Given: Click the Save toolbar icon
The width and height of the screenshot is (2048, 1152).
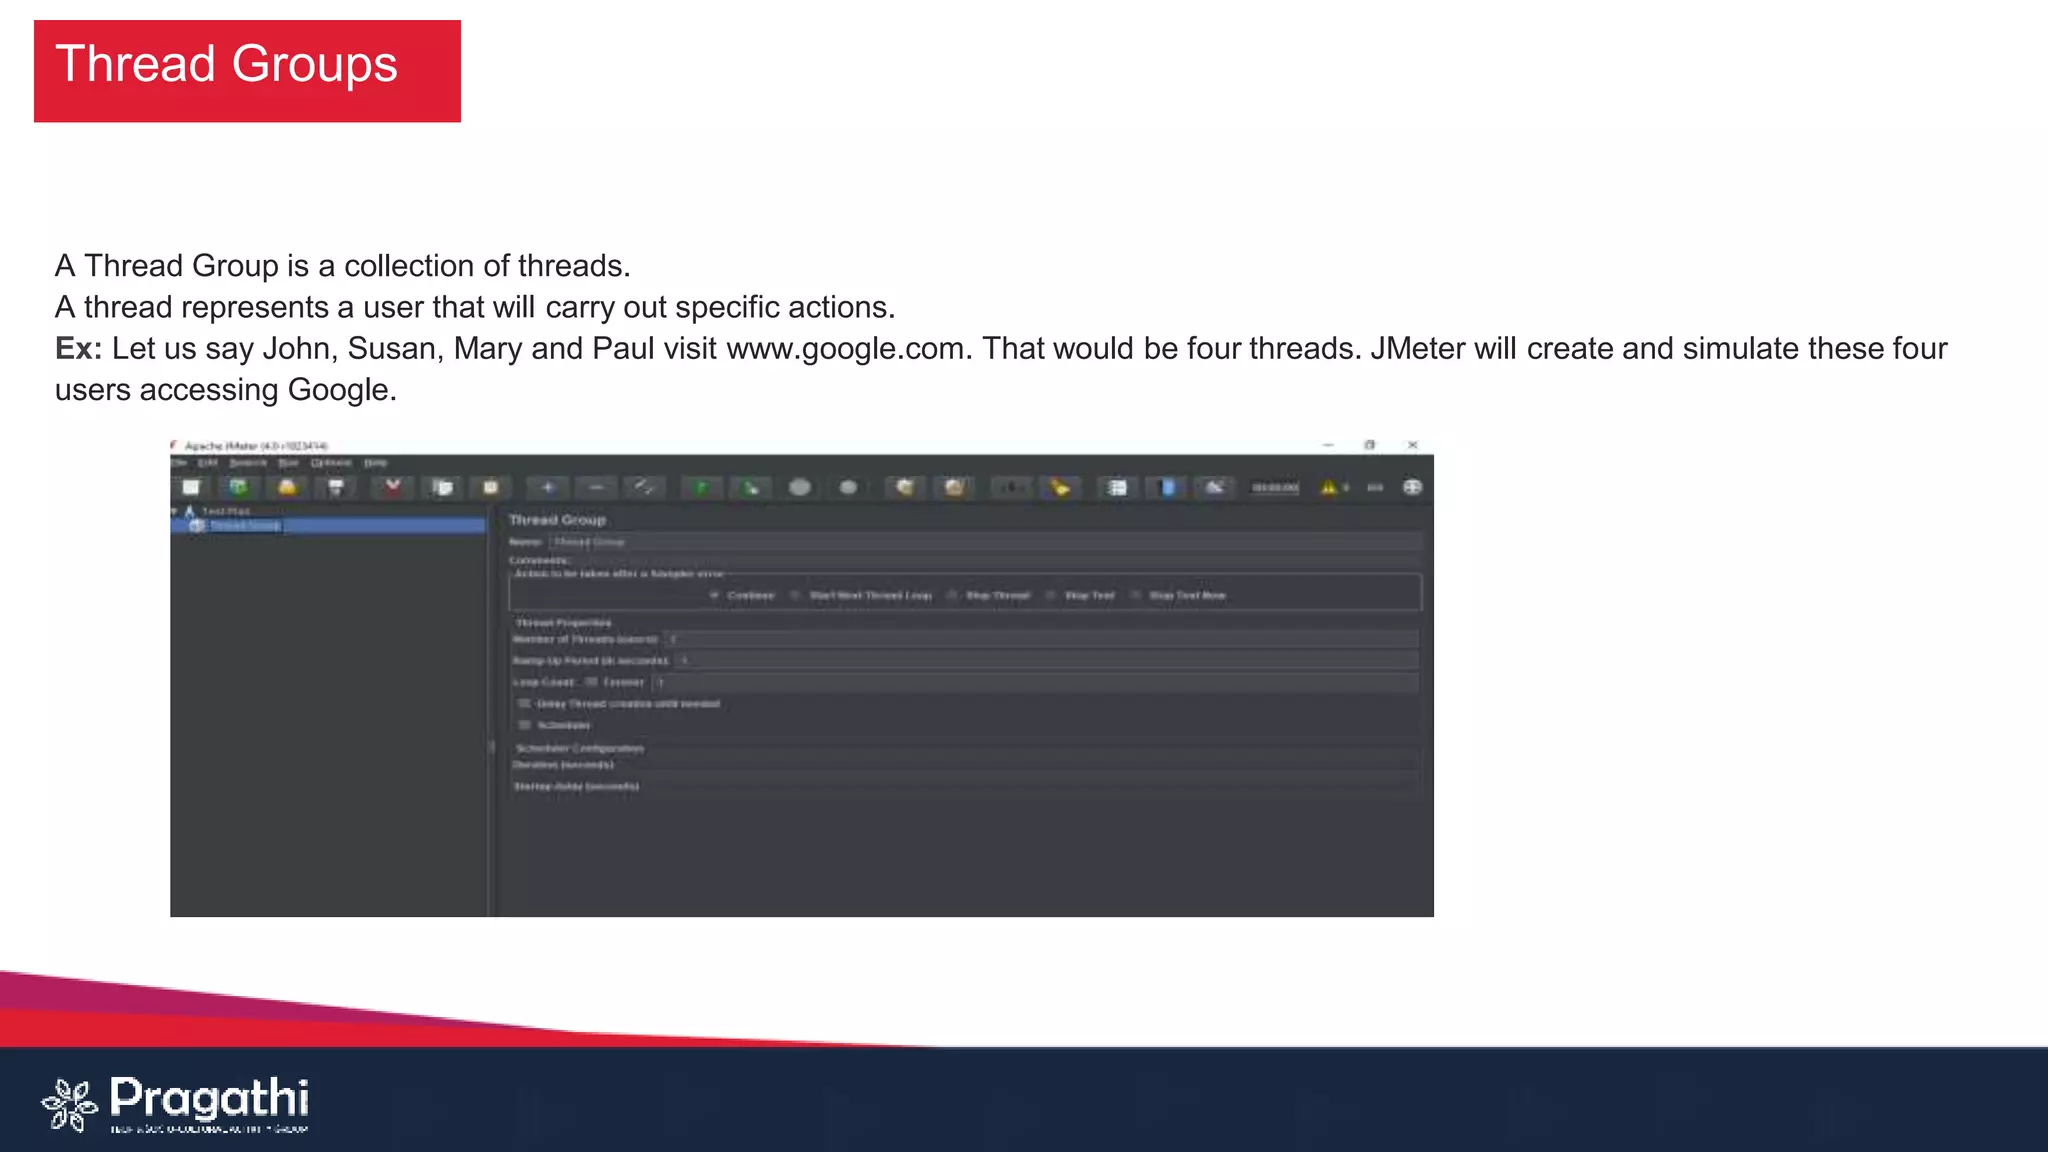Looking at the screenshot, I should pos(336,487).
